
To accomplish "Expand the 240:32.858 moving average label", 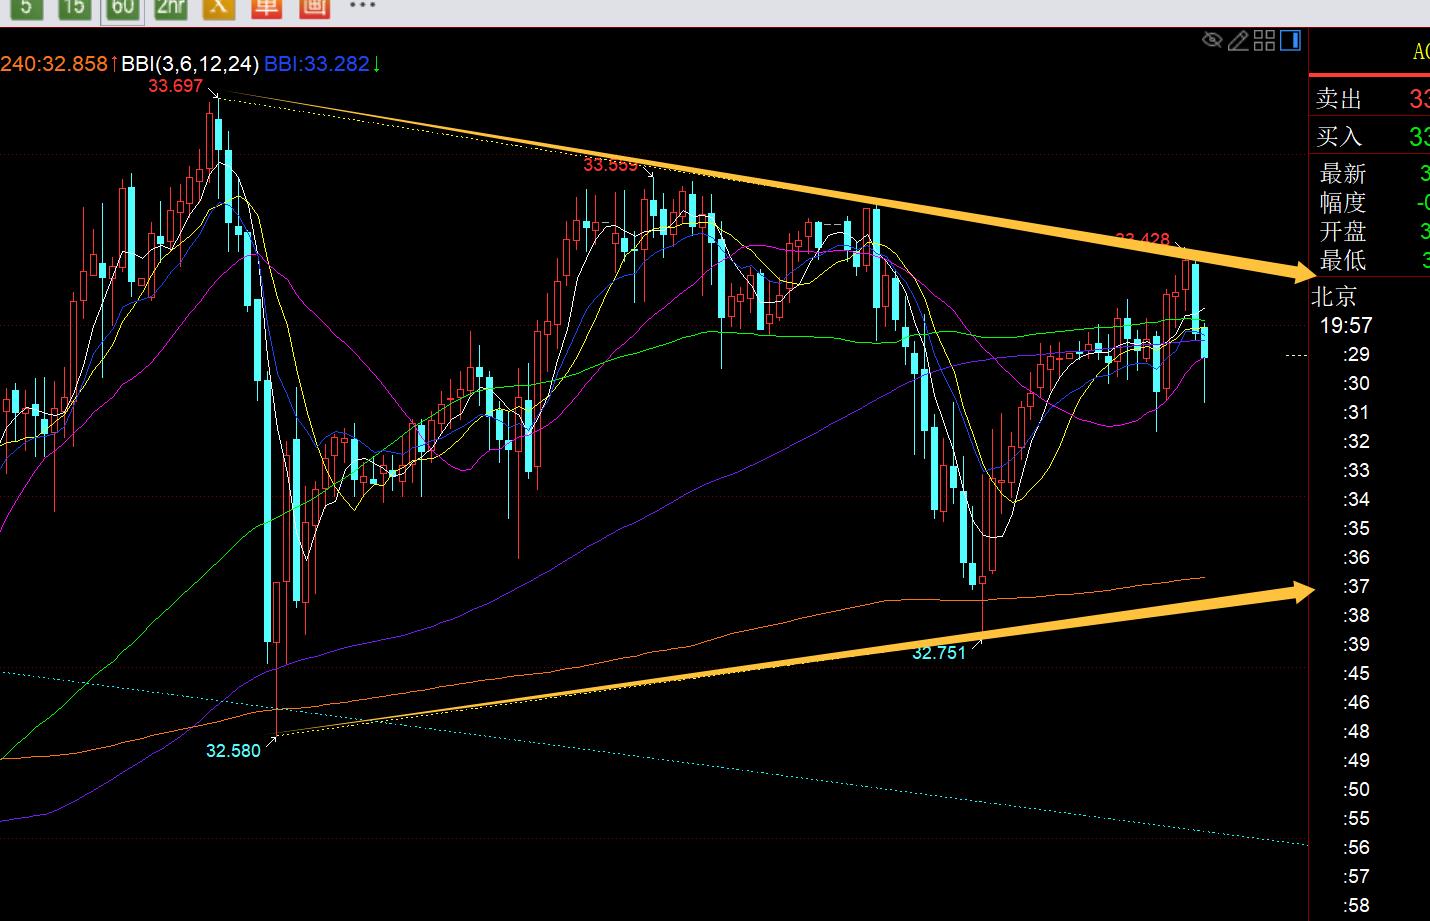I will [54, 64].
